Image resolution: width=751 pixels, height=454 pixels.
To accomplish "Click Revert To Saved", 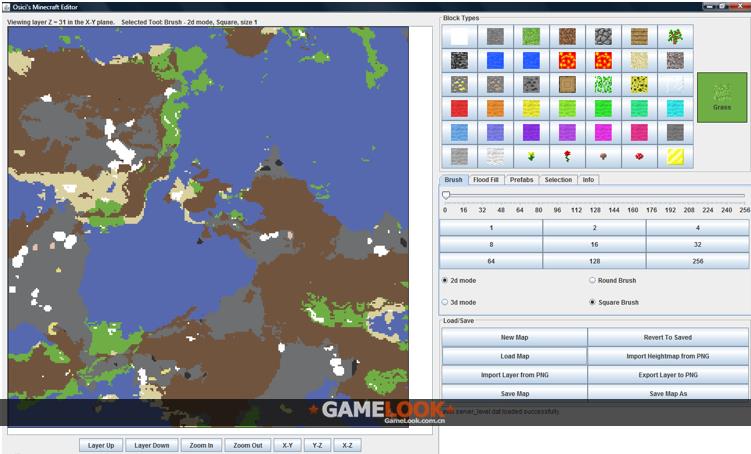I will 668,337.
